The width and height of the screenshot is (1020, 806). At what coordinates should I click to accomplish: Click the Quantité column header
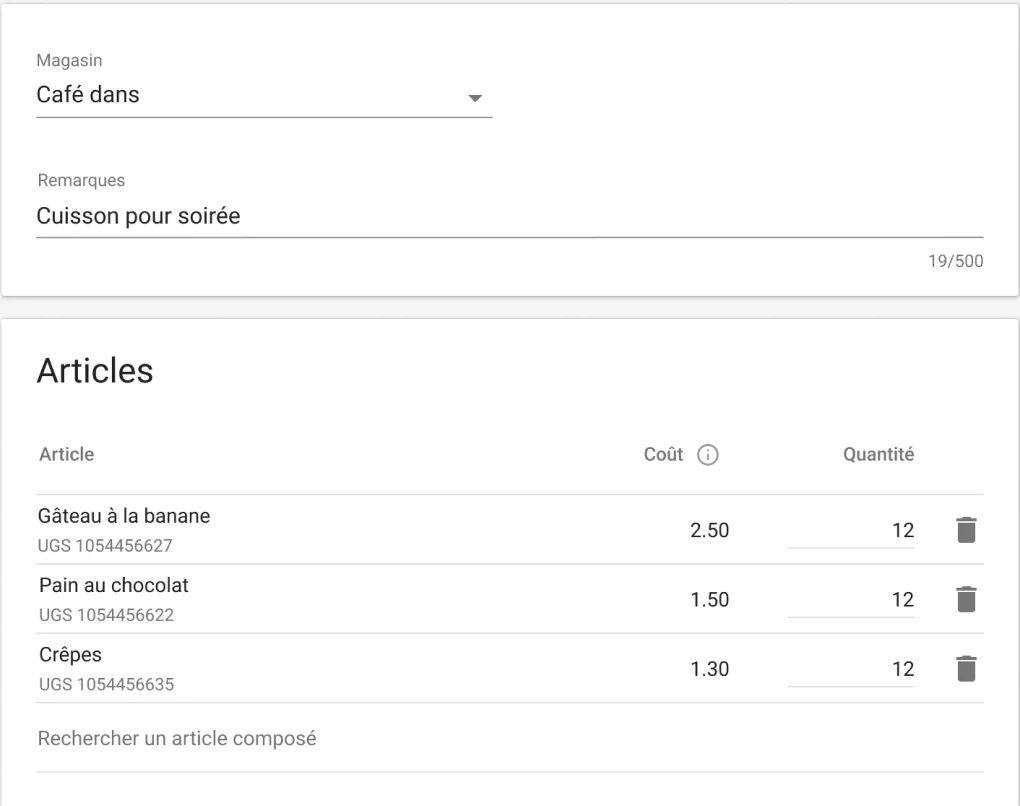(x=878, y=455)
